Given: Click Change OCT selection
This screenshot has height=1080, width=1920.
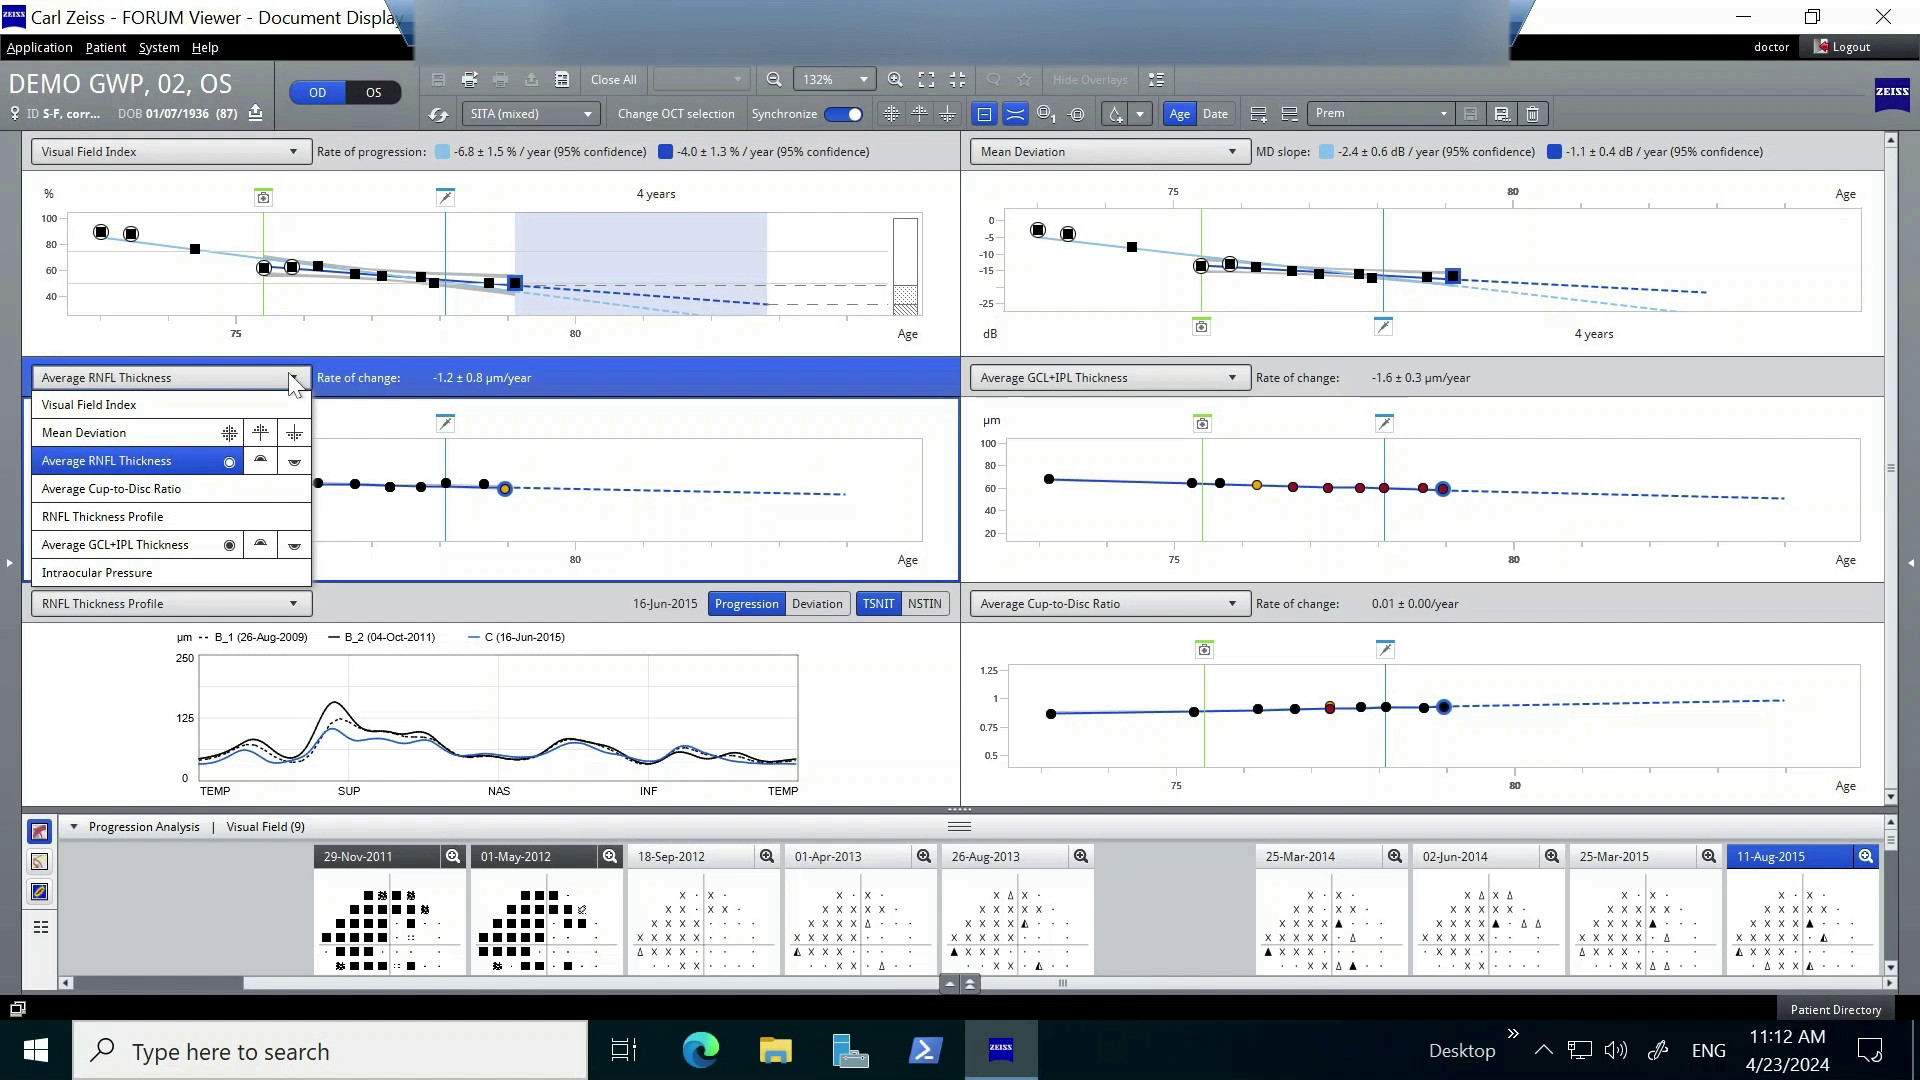Looking at the screenshot, I should pos(676,114).
